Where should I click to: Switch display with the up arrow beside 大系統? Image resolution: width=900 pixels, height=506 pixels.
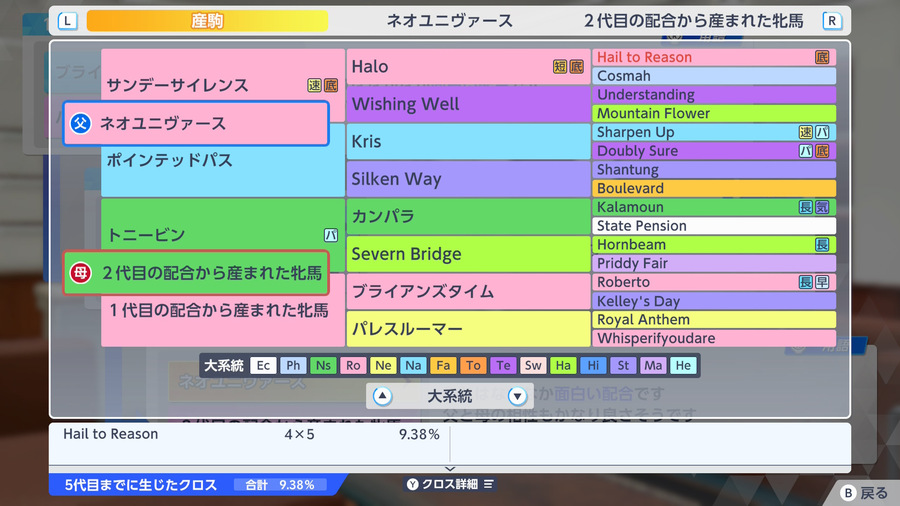[x=382, y=396]
